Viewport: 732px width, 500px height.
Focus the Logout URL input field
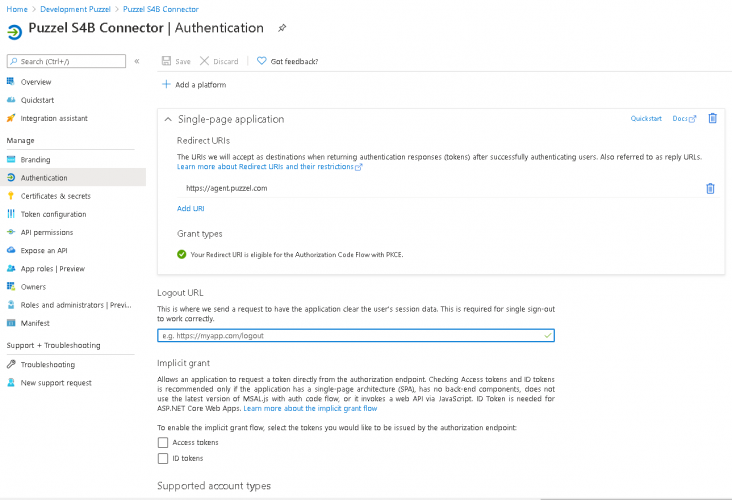(x=356, y=335)
